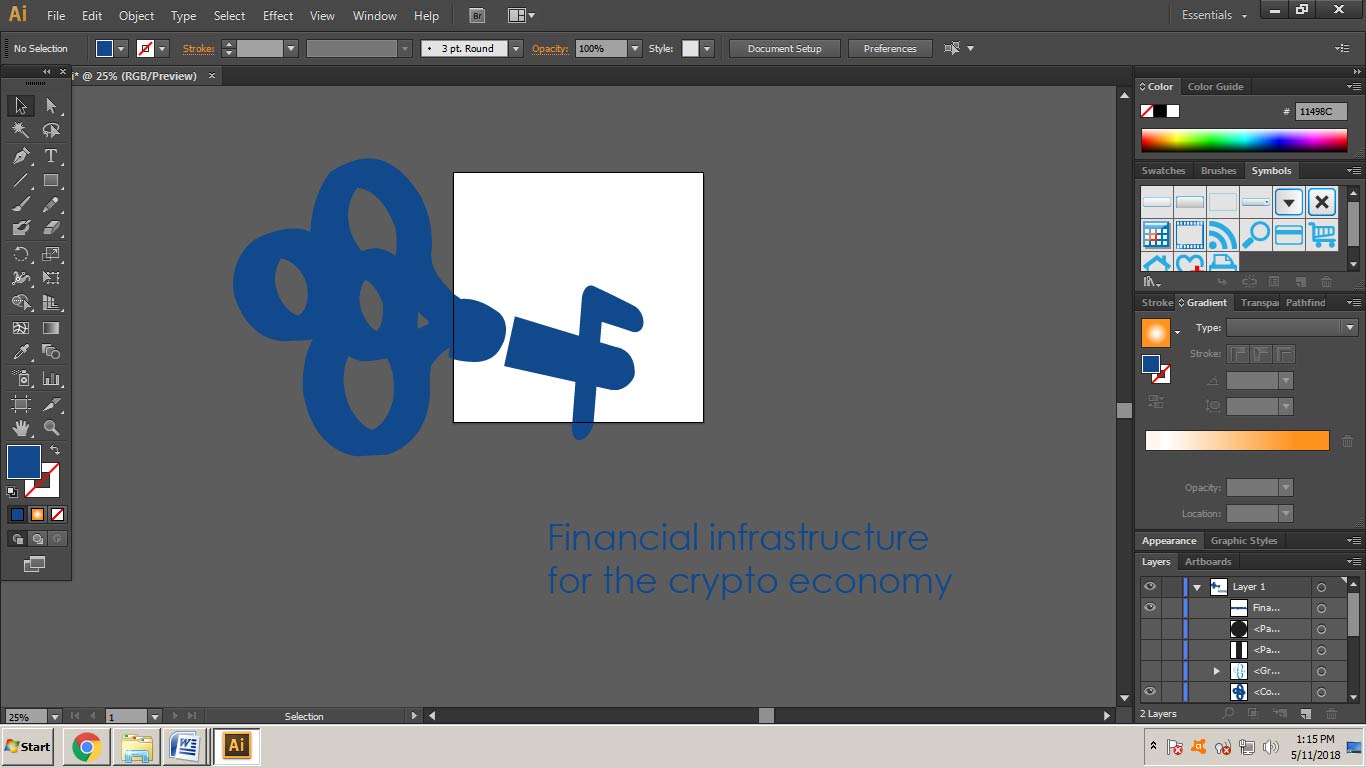This screenshot has width=1366, height=768.
Task: Click the orange gradient slider bar
Action: (x=1237, y=441)
